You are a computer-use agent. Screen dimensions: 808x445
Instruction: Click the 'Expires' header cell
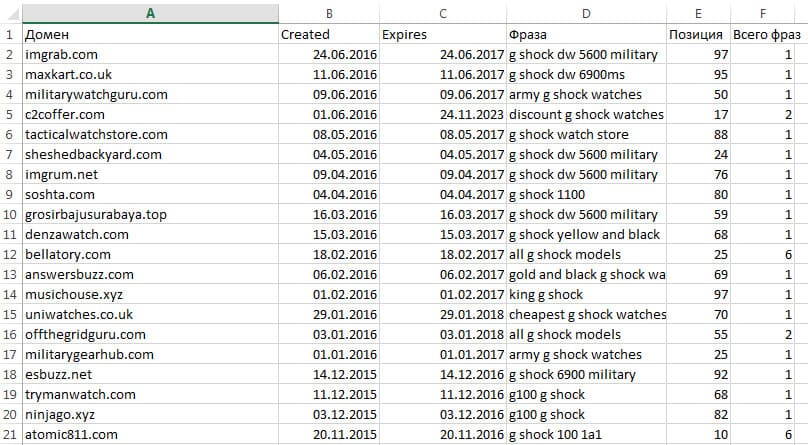click(443, 35)
